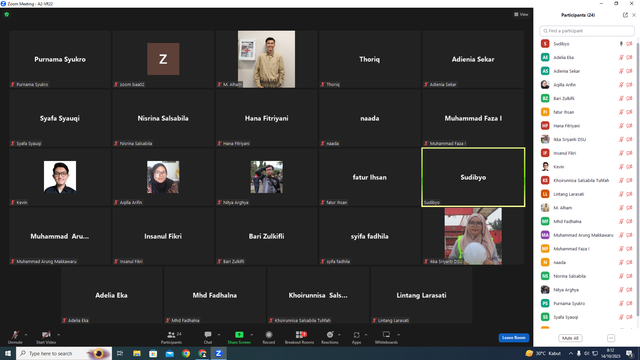Click the weather widget in the taskbar
The width and height of the screenshot is (640, 360).
(x=544, y=353)
